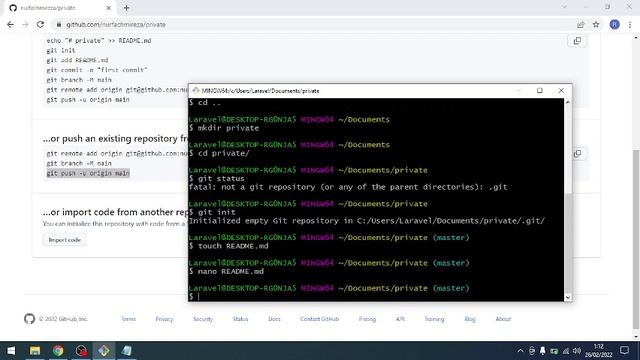
Task: Open the share page icon in address bar
Action: [x=580, y=24]
